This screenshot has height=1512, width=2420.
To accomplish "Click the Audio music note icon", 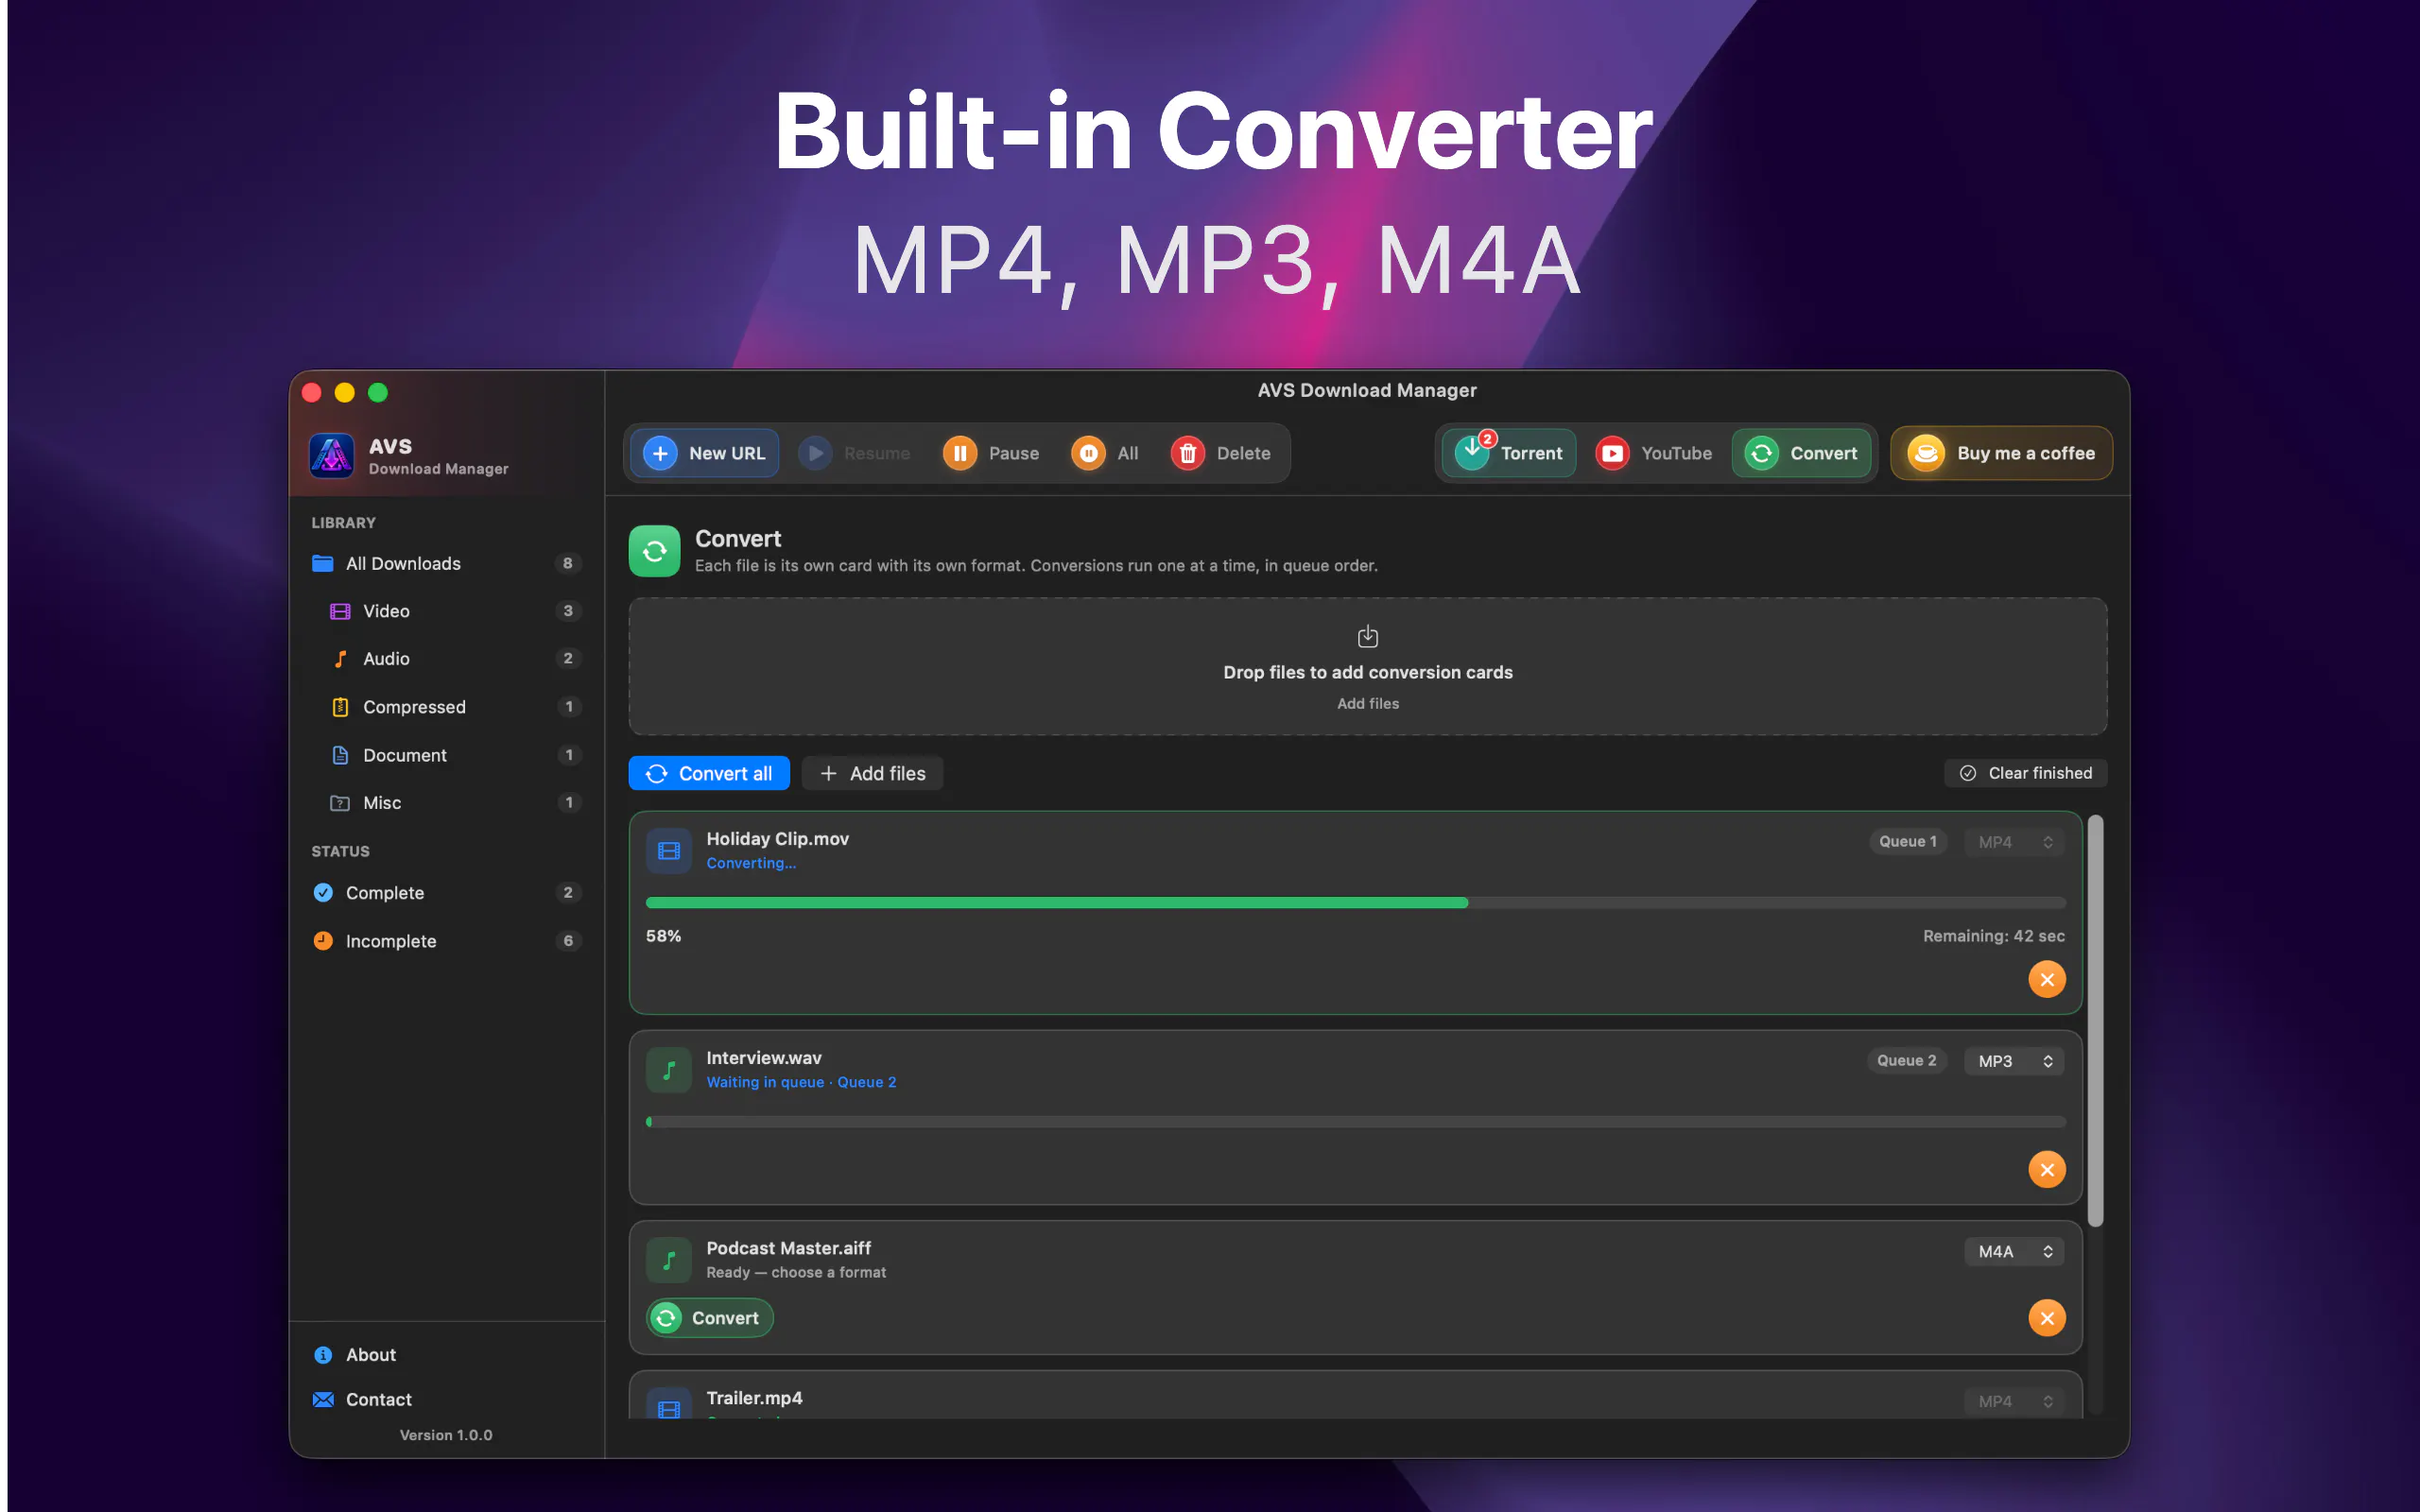I will [340, 659].
